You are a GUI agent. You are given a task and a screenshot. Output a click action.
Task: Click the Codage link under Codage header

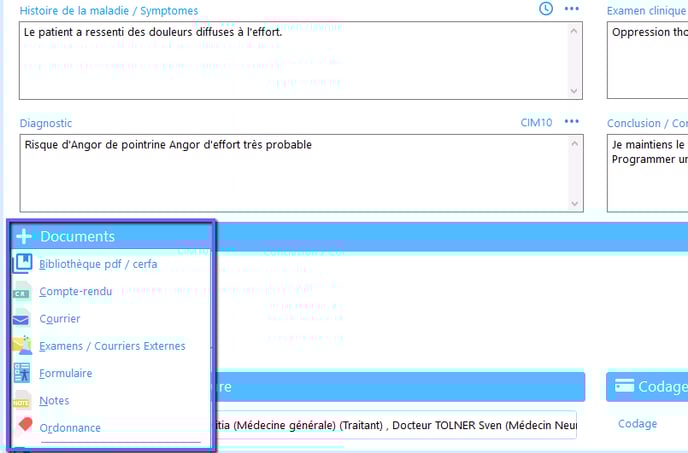click(637, 424)
